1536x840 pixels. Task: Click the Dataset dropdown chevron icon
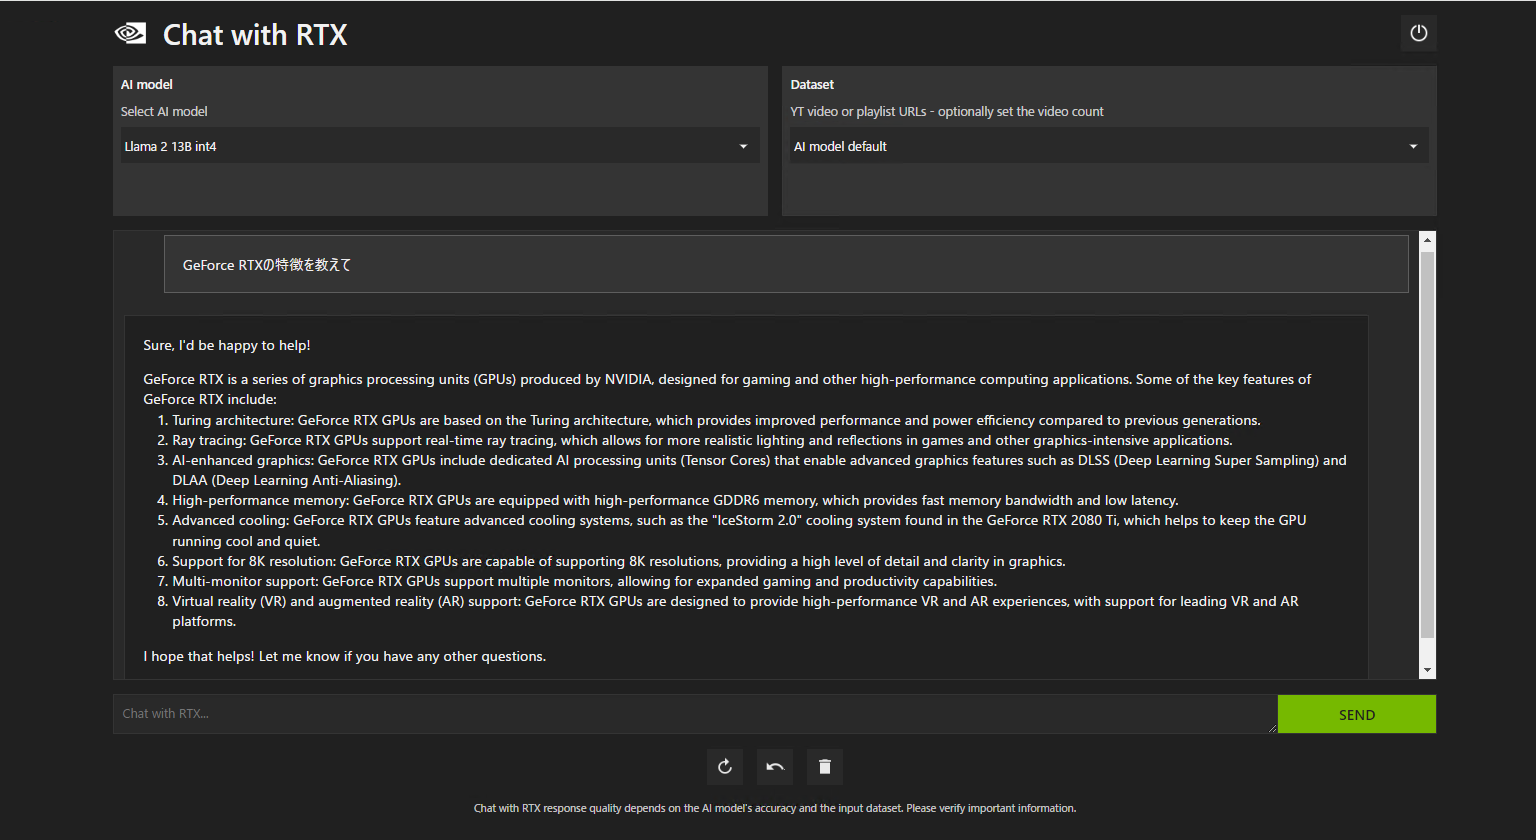click(1413, 145)
